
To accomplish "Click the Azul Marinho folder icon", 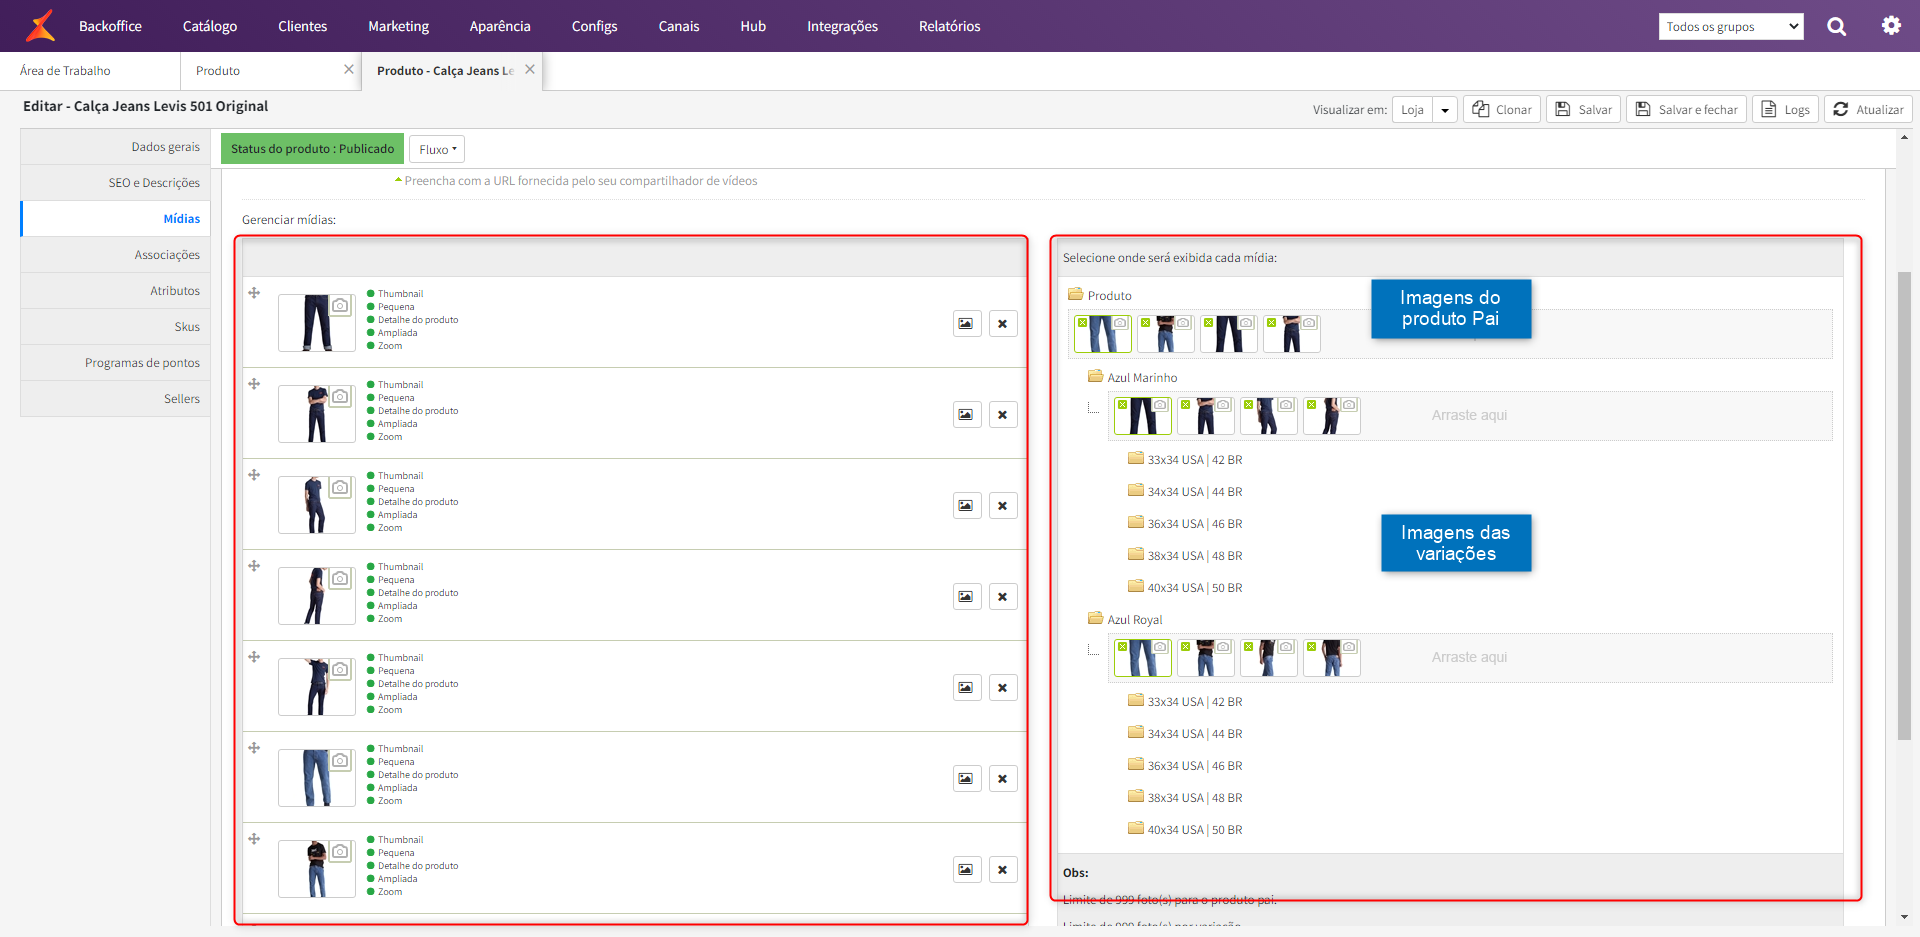I will 1096,376.
